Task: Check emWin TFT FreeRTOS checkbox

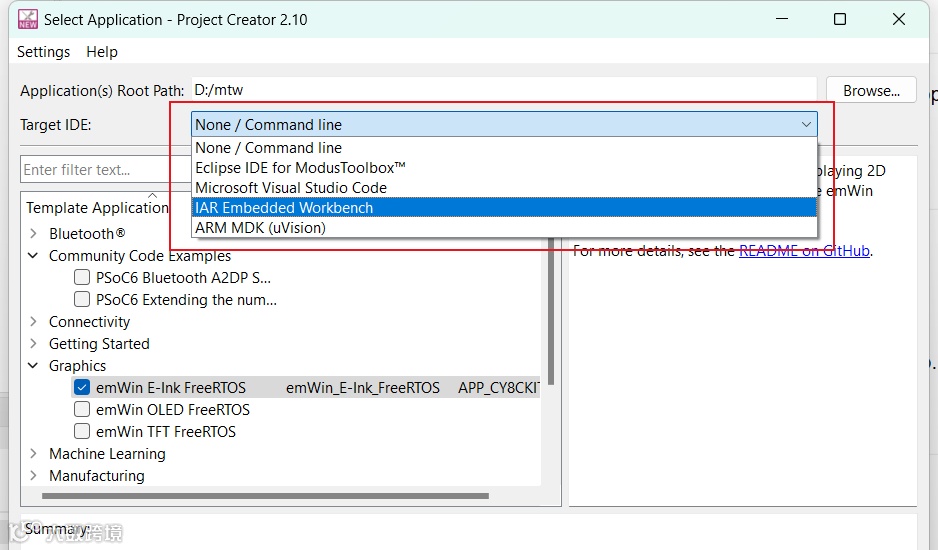Action: (x=82, y=432)
